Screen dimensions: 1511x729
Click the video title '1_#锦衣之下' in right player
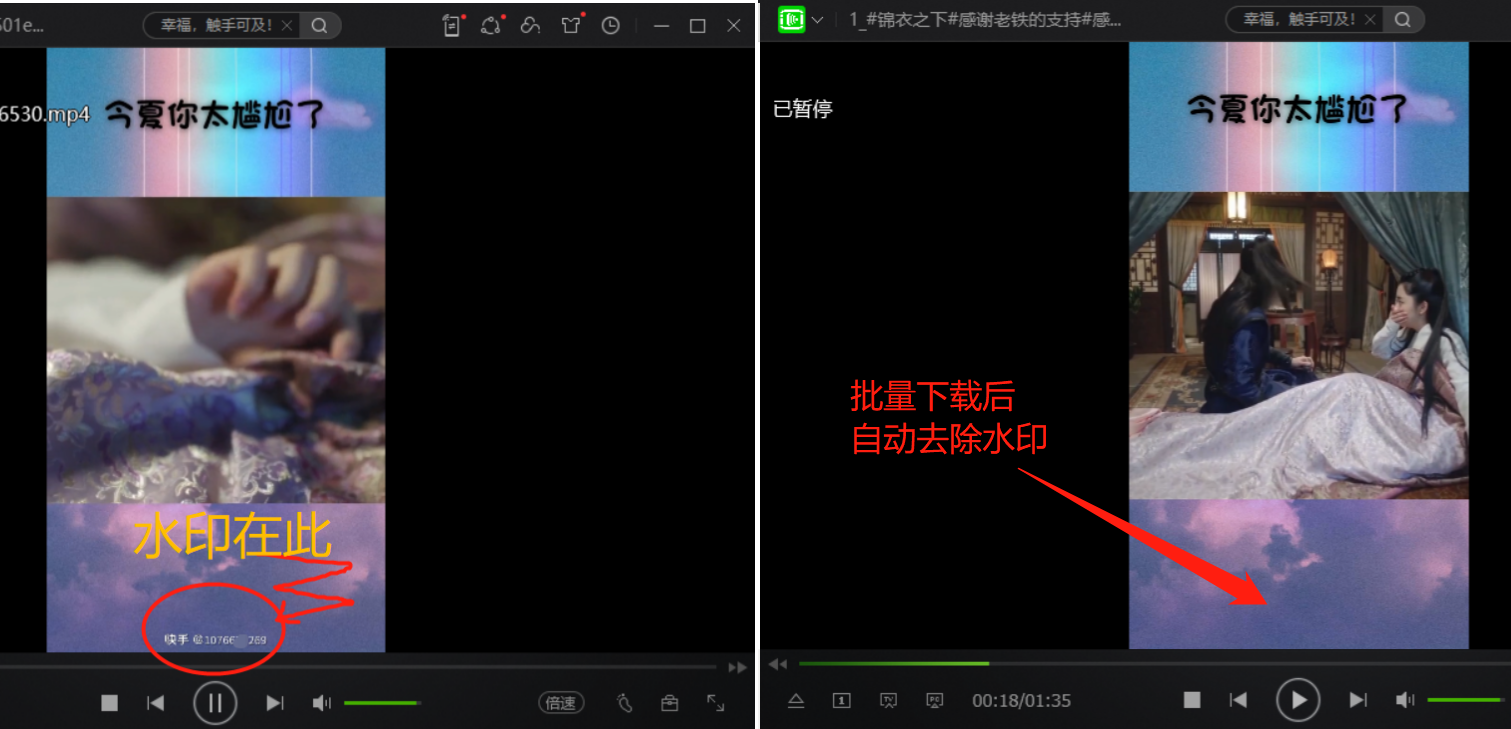coord(985,19)
